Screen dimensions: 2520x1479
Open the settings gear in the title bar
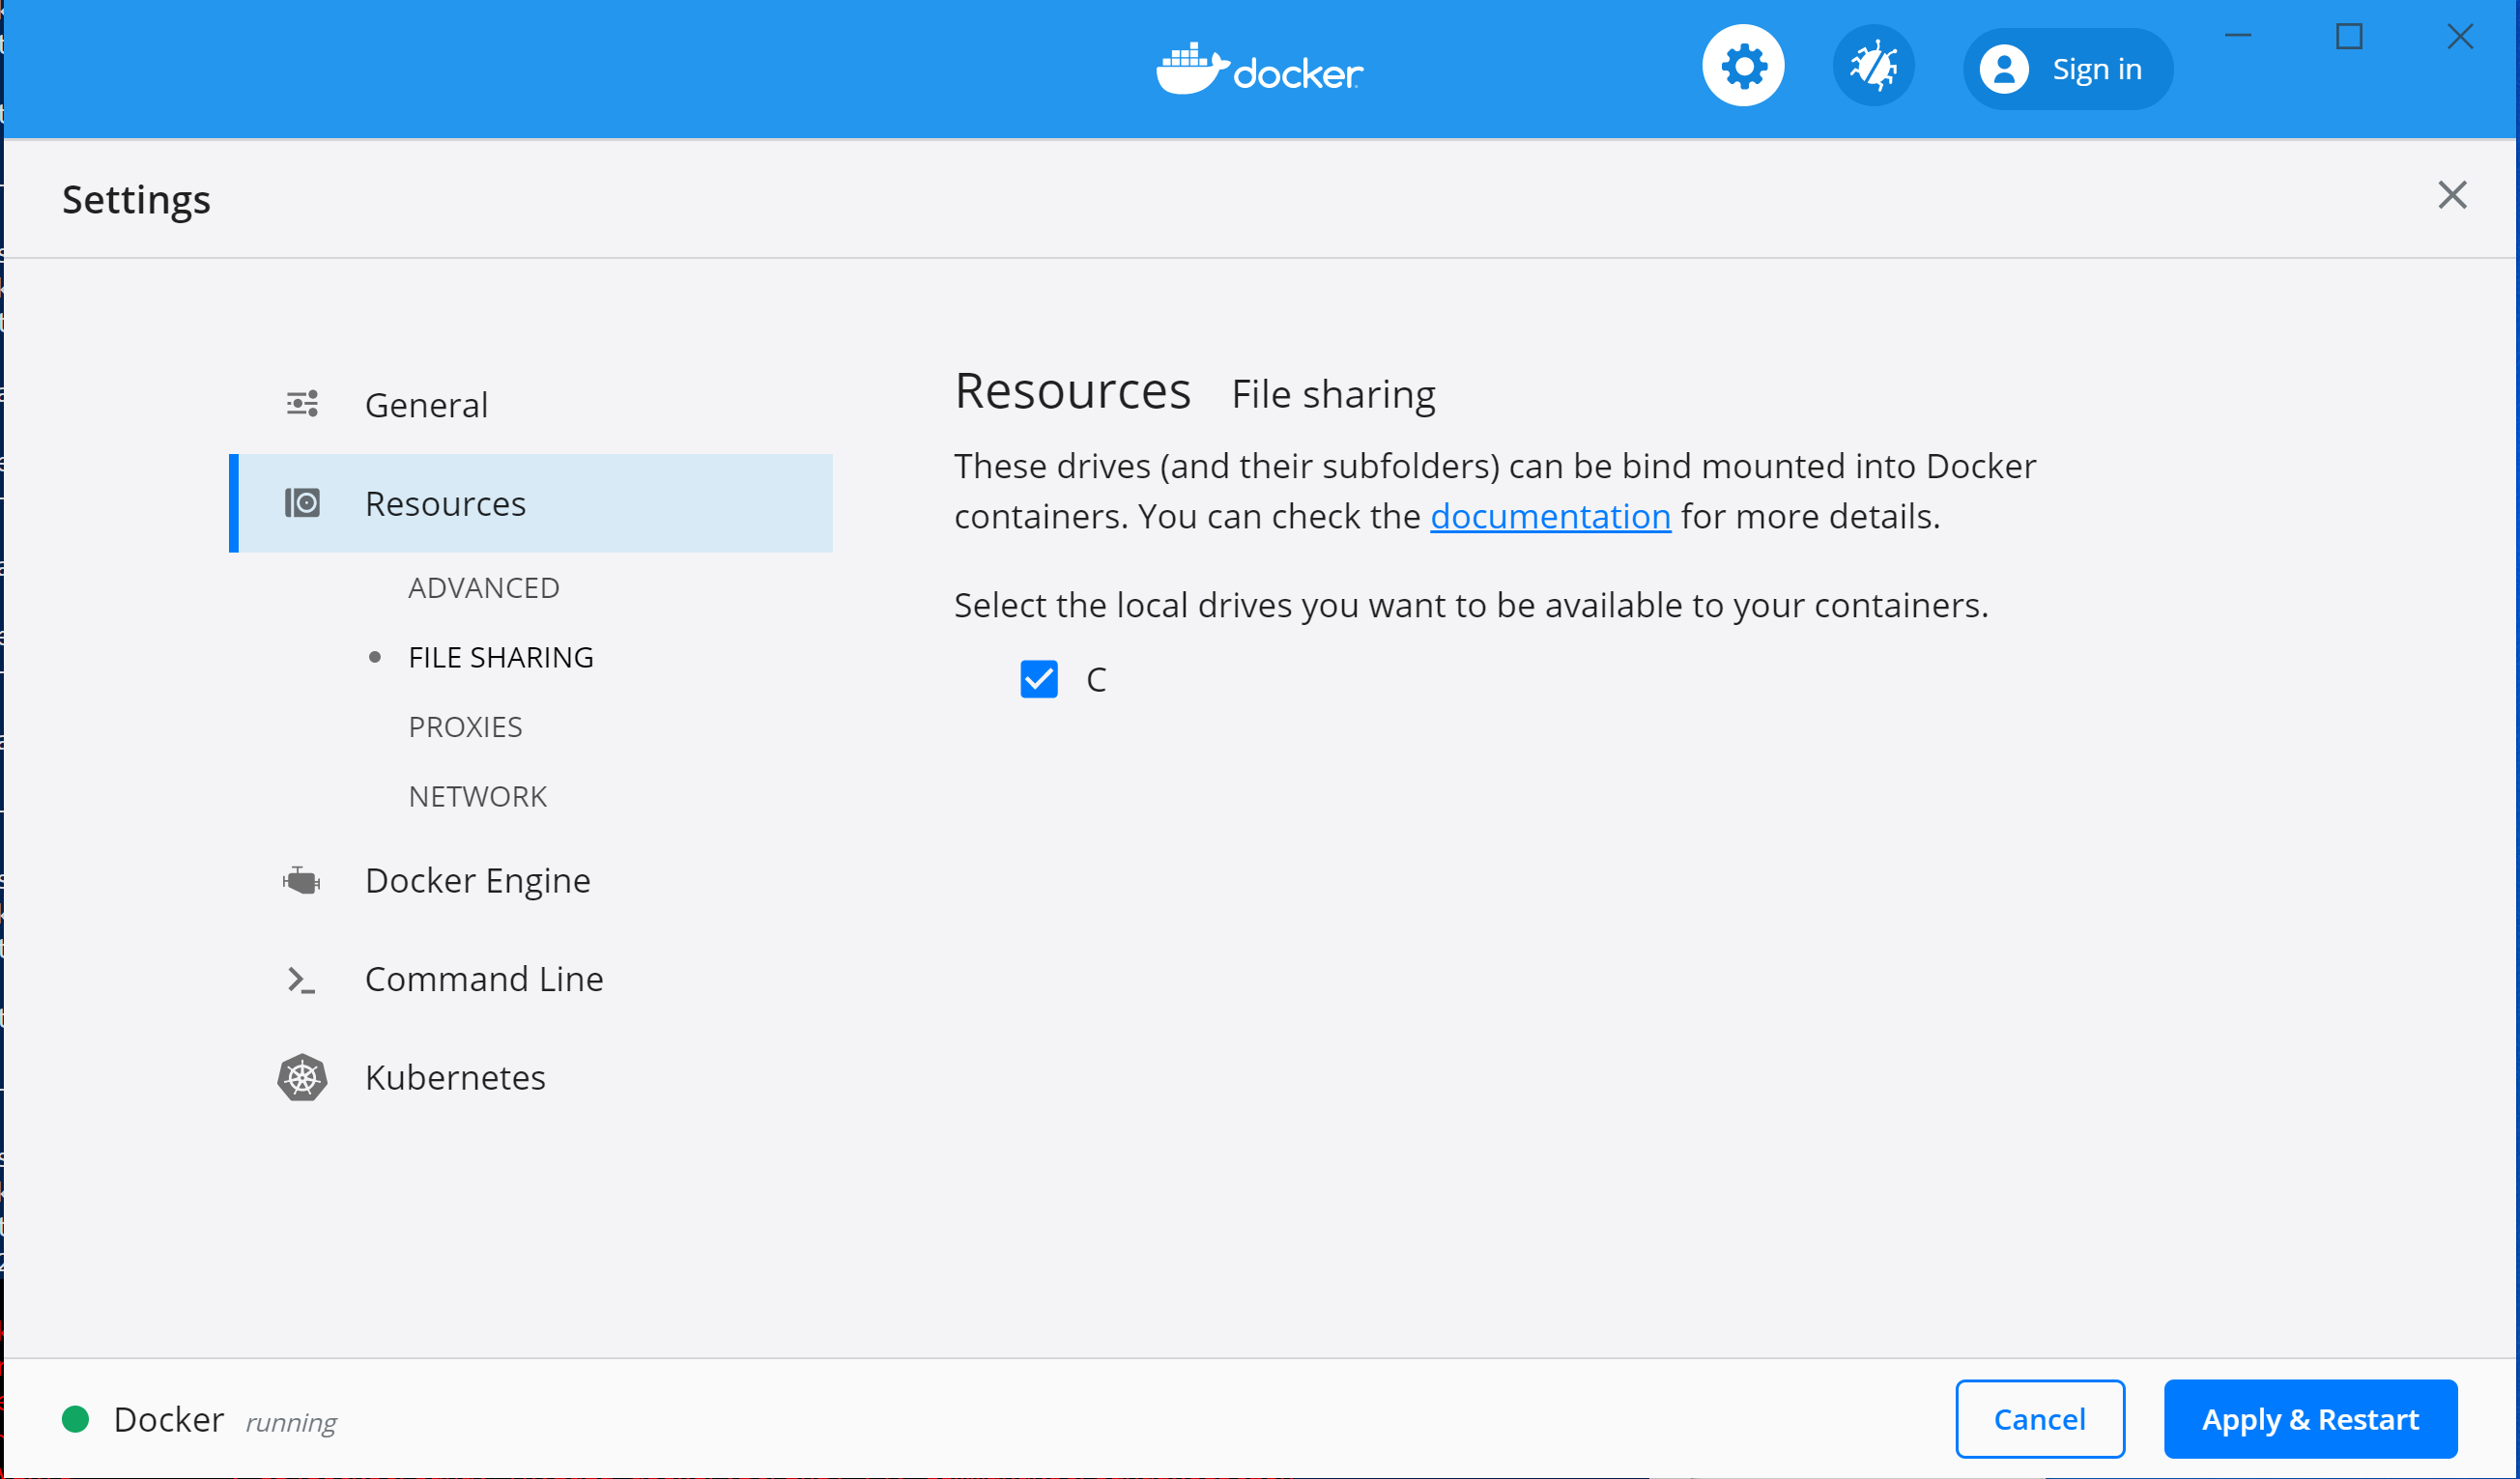click(1742, 65)
